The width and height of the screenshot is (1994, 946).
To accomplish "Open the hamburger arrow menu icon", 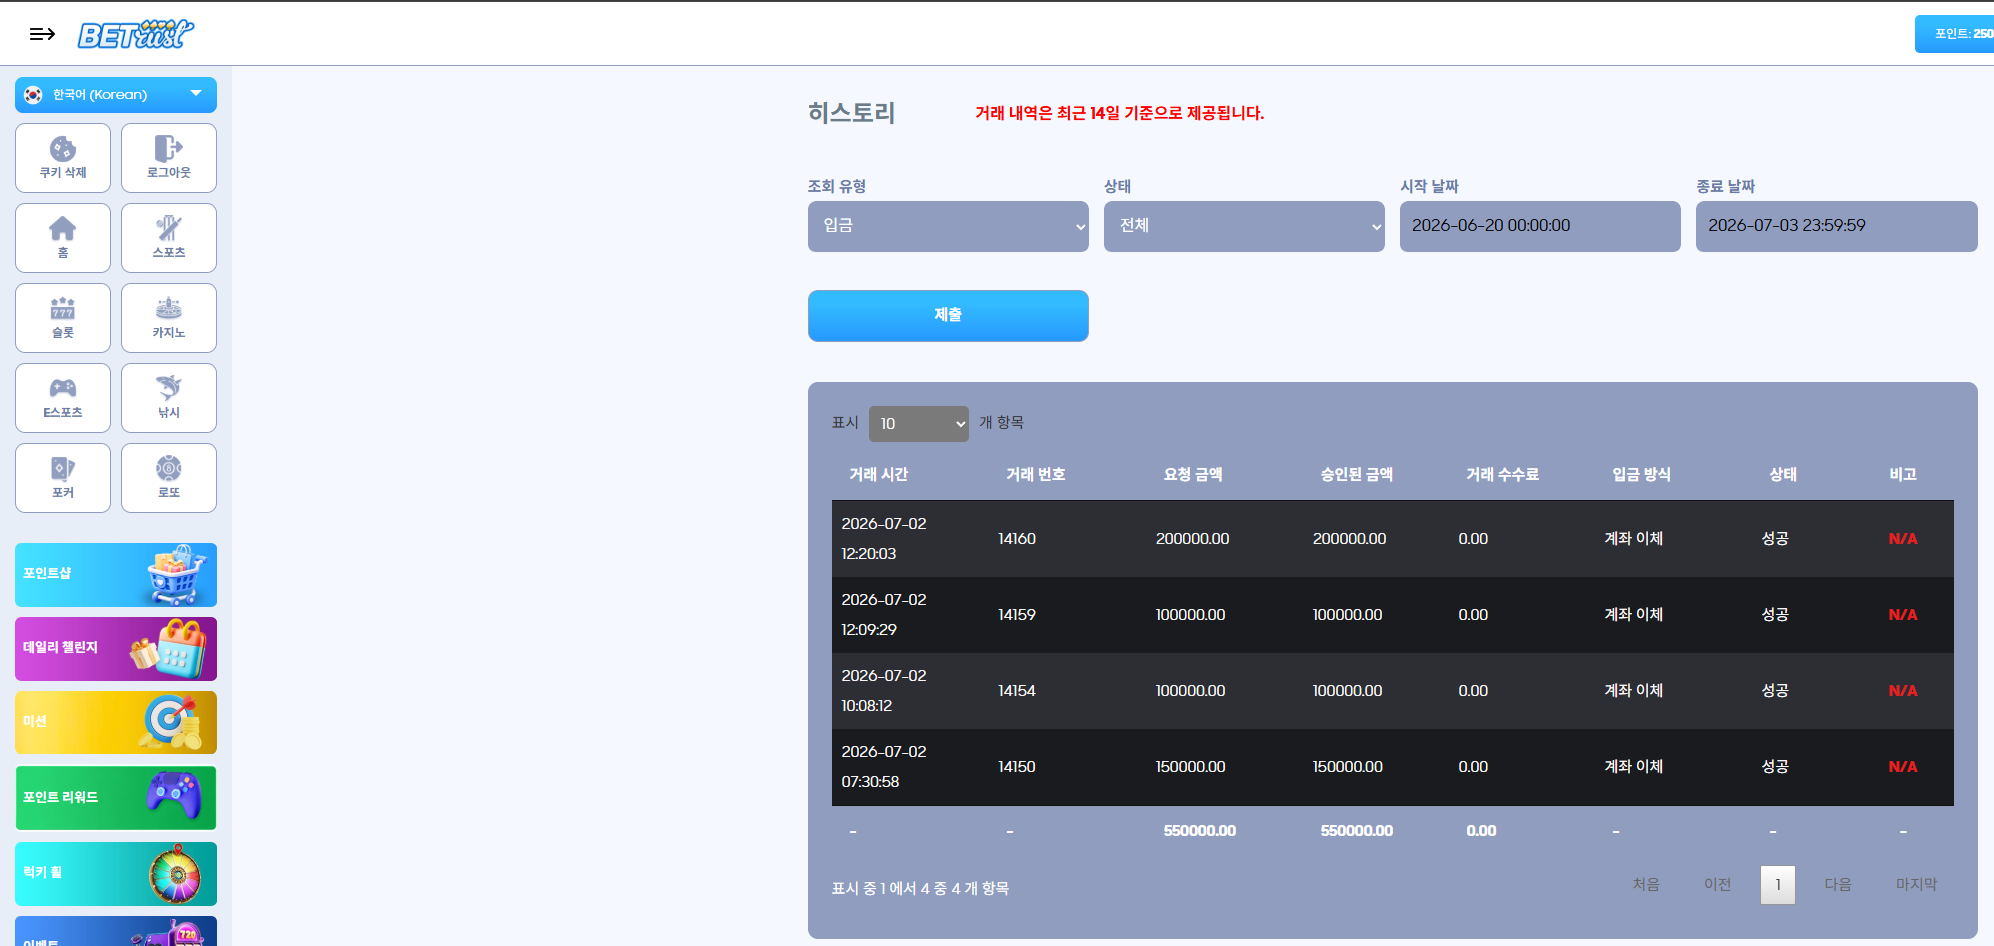I will coord(42,34).
